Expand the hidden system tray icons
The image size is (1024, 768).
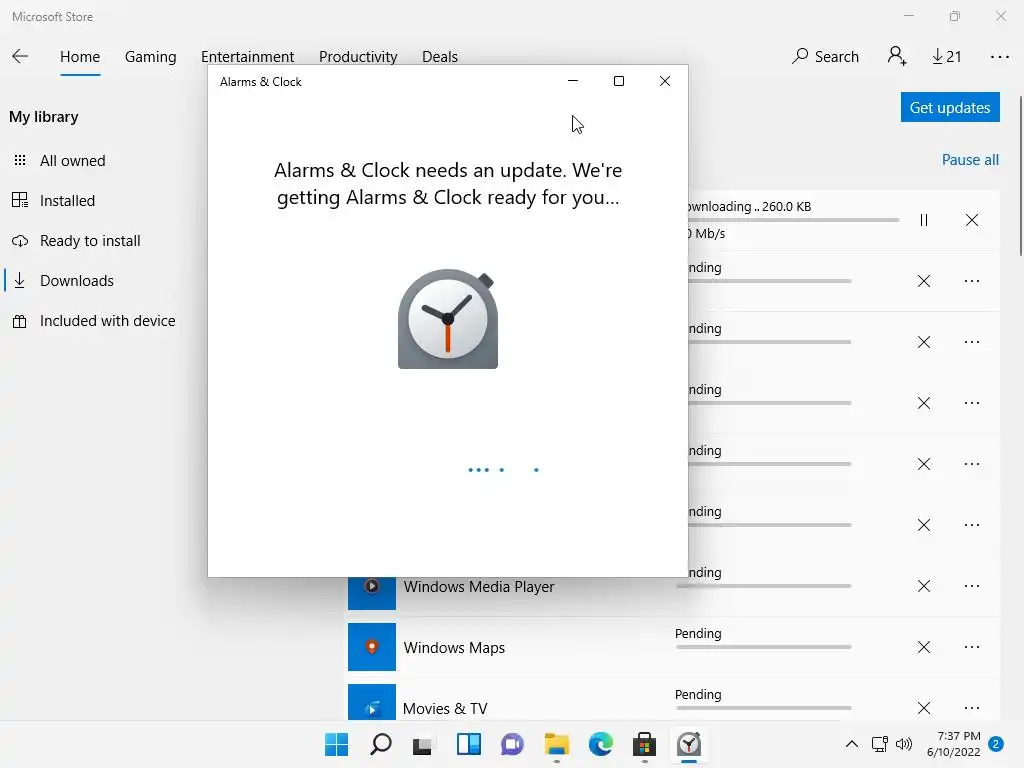click(852, 744)
